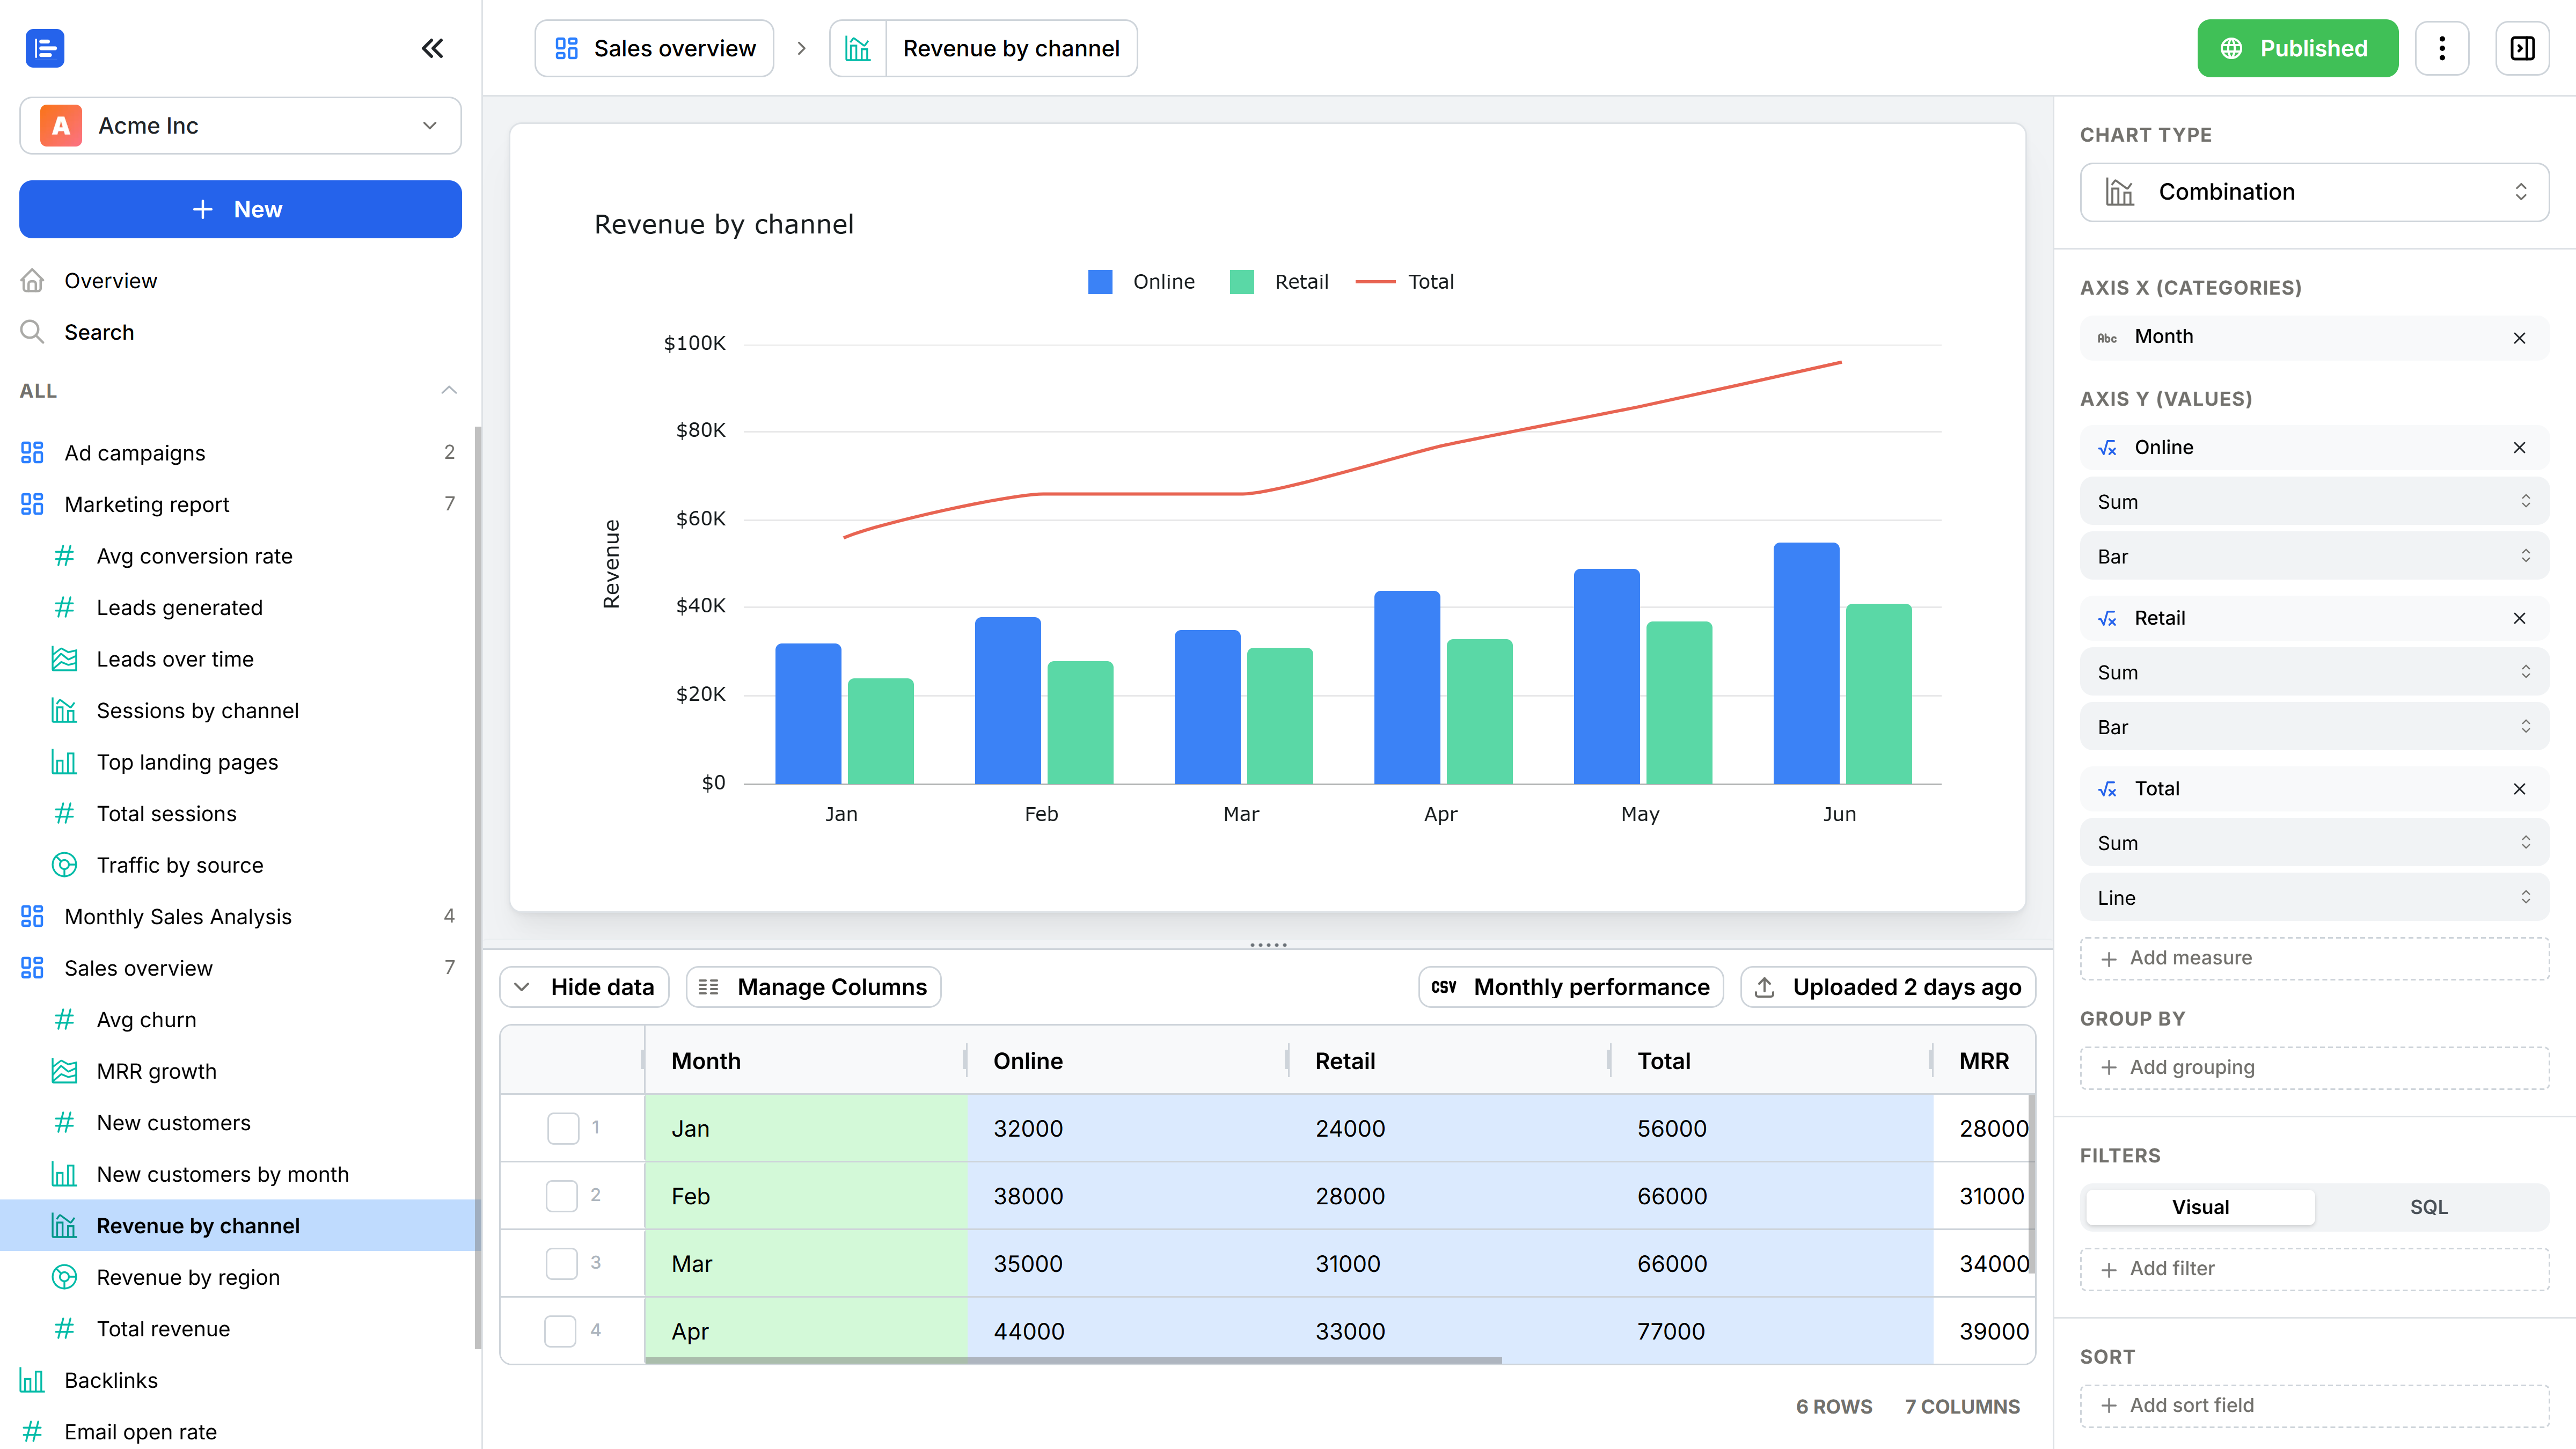
Task: Go to Sales overview breadcrumb
Action: 654,48
